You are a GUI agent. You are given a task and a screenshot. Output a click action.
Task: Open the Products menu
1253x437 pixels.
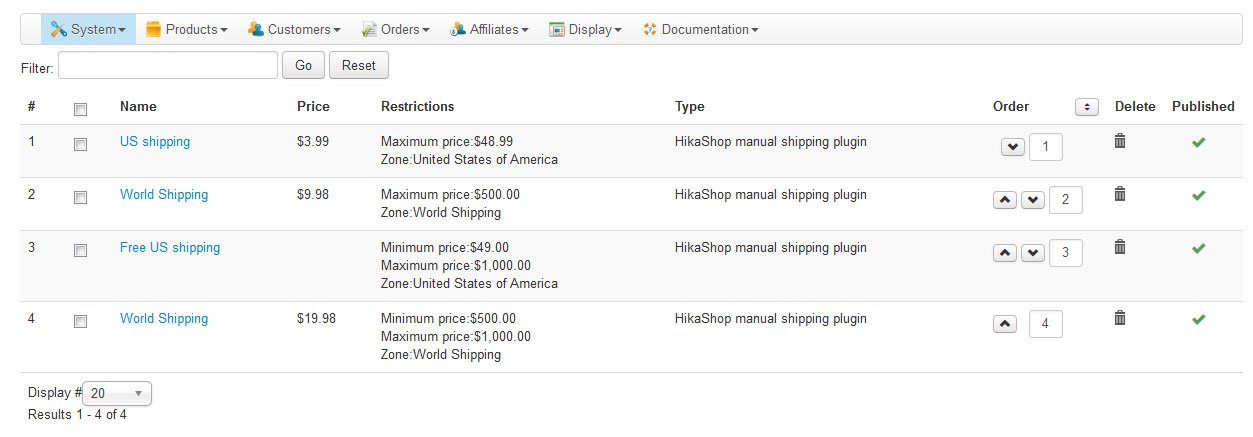pyautogui.click(x=187, y=30)
